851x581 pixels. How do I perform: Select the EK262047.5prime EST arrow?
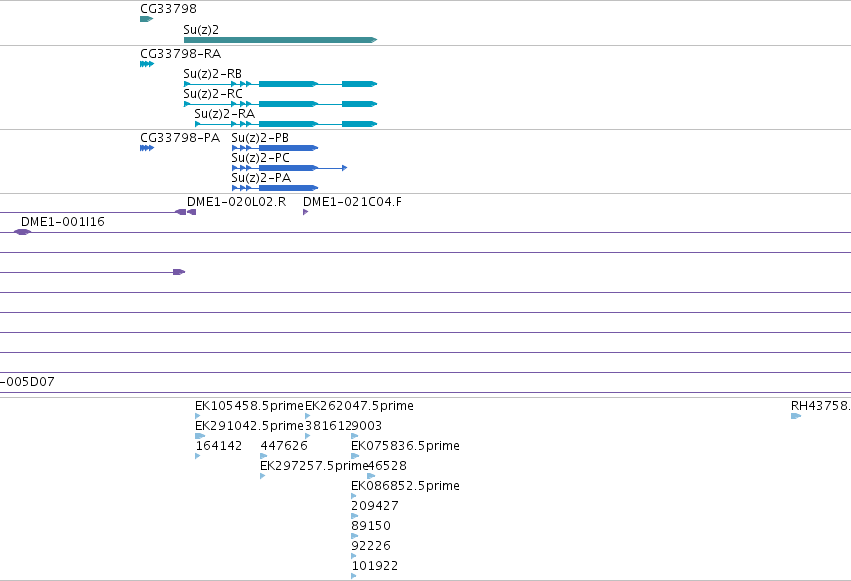pos(308,416)
